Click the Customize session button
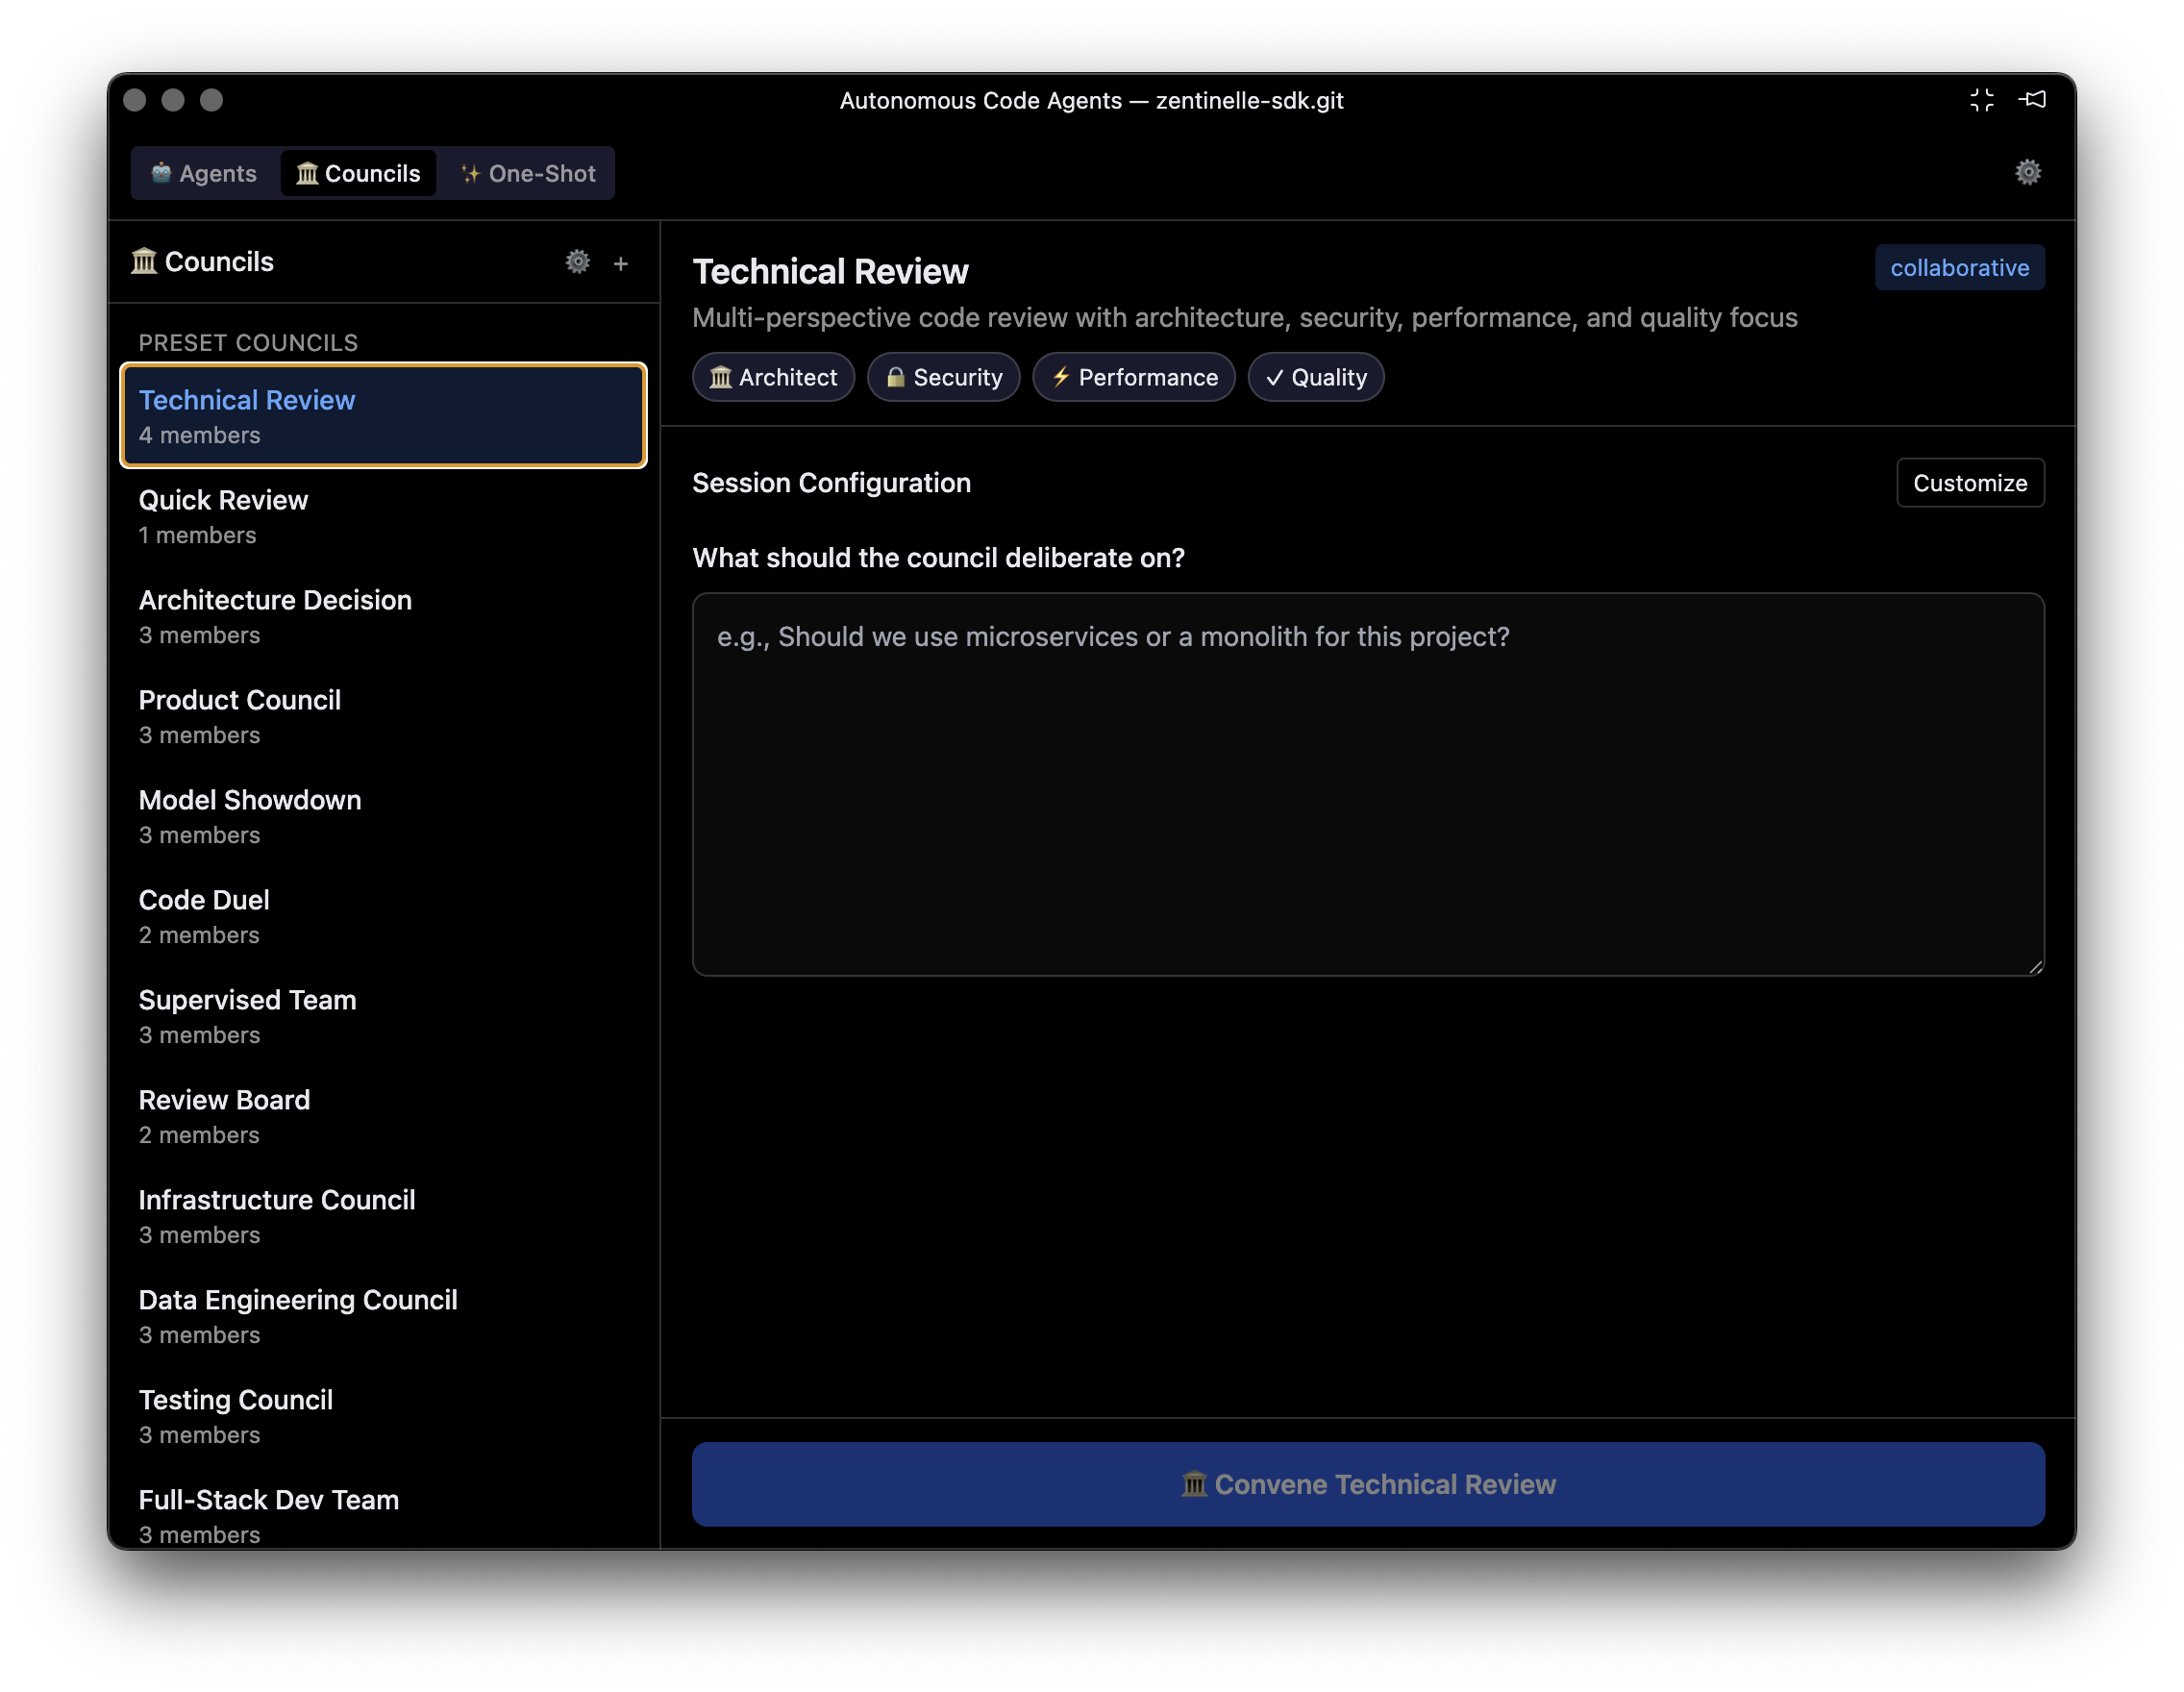This screenshot has width=2184, height=1692. click(1969, 482)
